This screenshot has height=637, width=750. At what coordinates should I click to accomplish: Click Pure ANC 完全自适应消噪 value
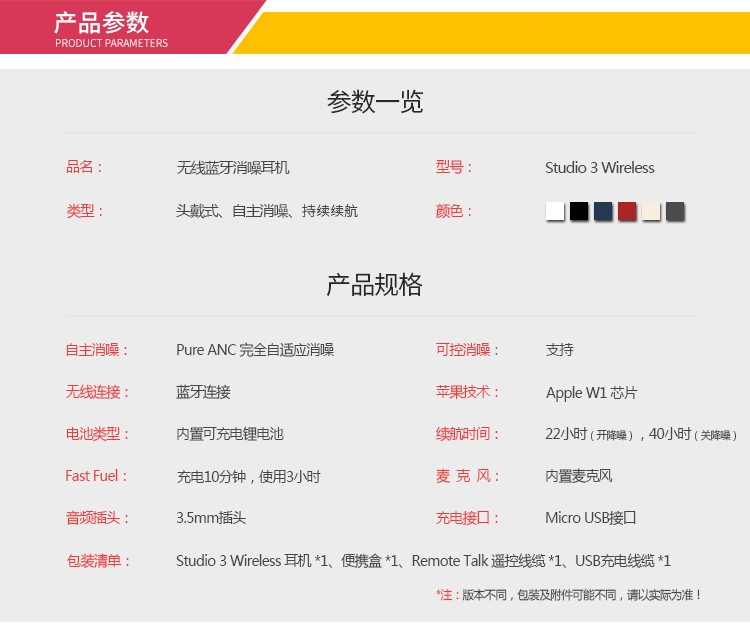(x=255, y=350)
